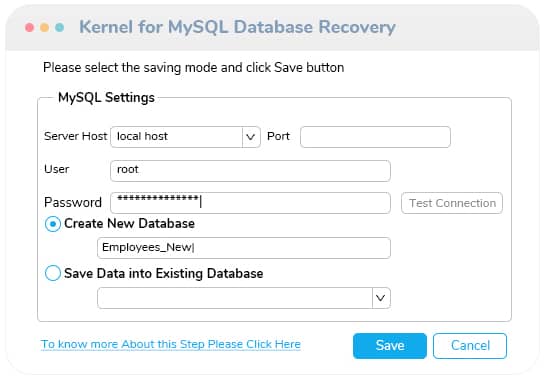Click the blue Save button
This screenshot has height=380, width=545.
pyautogui.click(x=390, y=346)
